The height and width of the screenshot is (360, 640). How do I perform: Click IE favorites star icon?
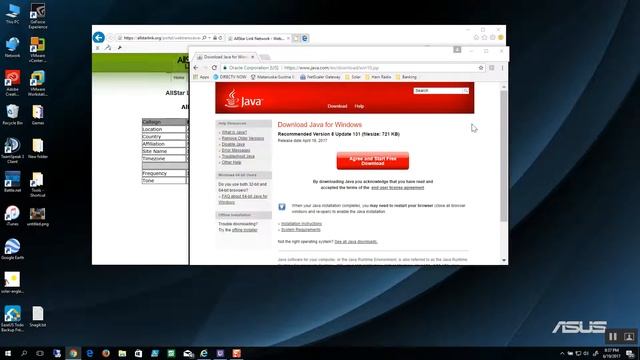click(484, 38)
